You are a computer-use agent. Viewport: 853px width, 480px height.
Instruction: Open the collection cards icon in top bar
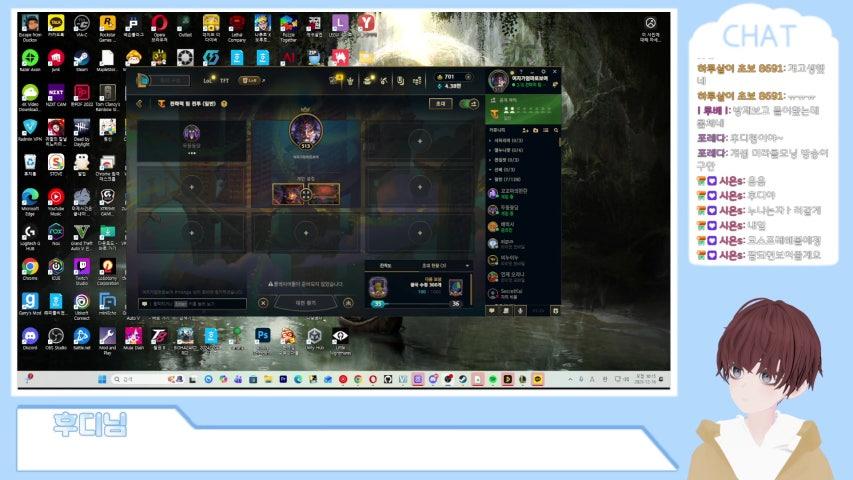click(x=400, y=81)
